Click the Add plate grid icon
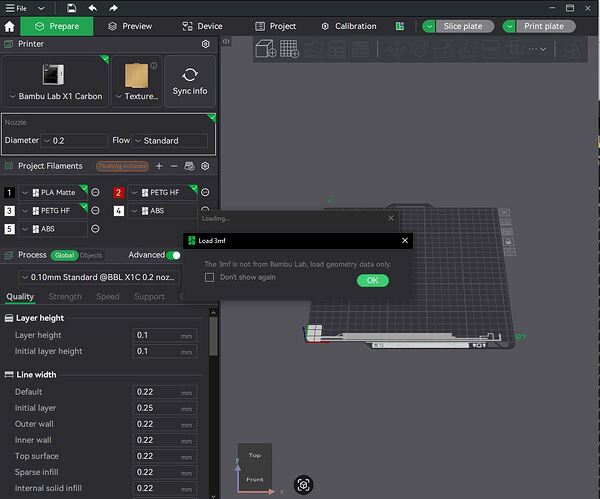The width and height of the screenshot is (600, 499). [x=289, y=49]
